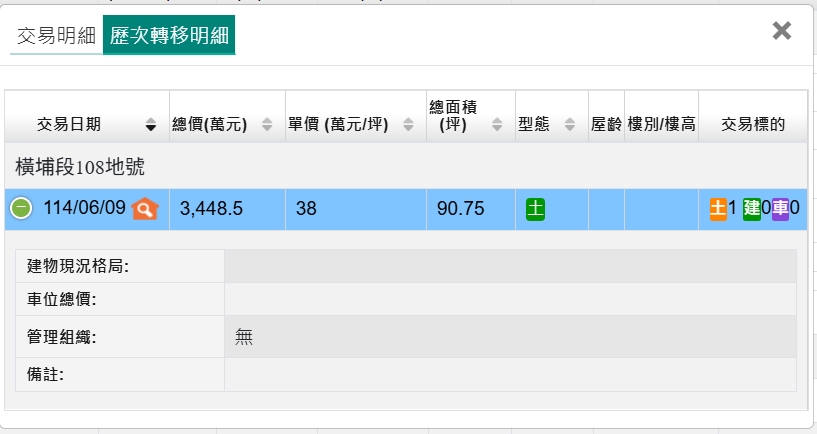817x434 pixels.
Task: Click the green 建 building count icon
Action: tap(751, 209)
